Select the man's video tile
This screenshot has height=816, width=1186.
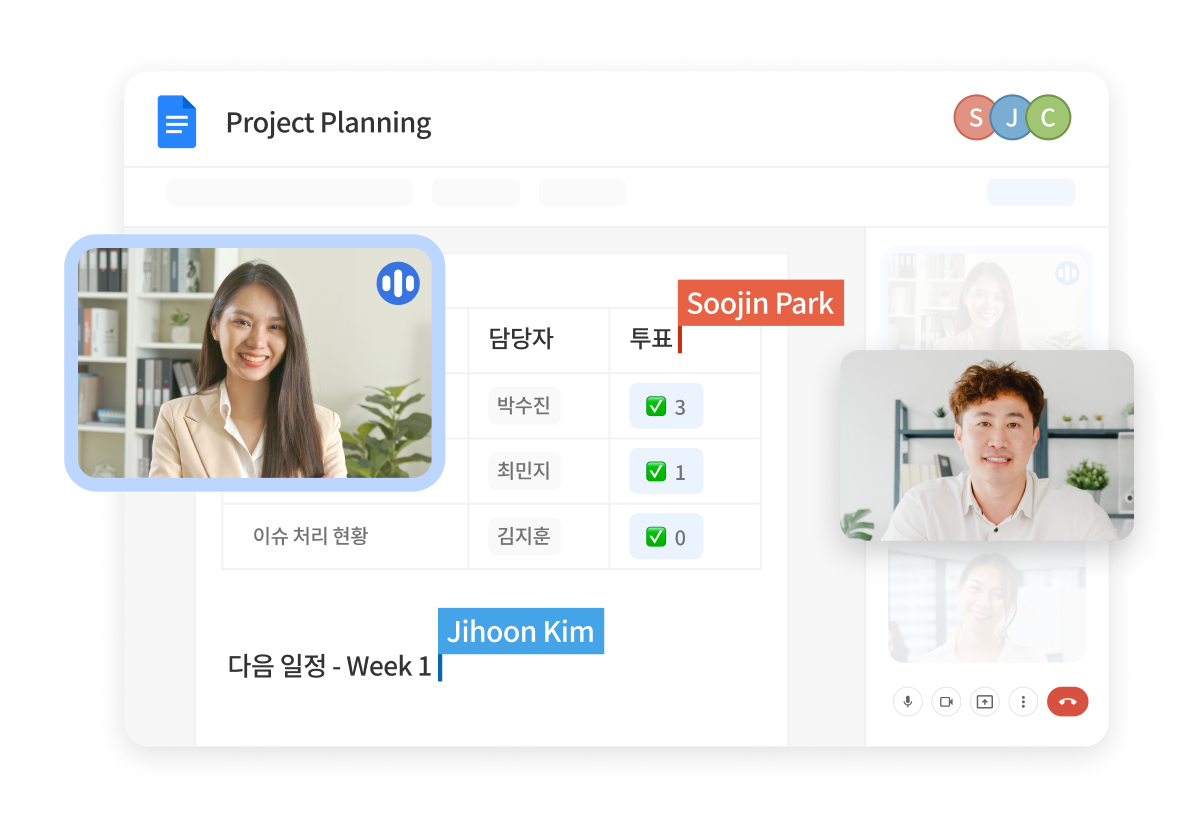pos(986,445)
